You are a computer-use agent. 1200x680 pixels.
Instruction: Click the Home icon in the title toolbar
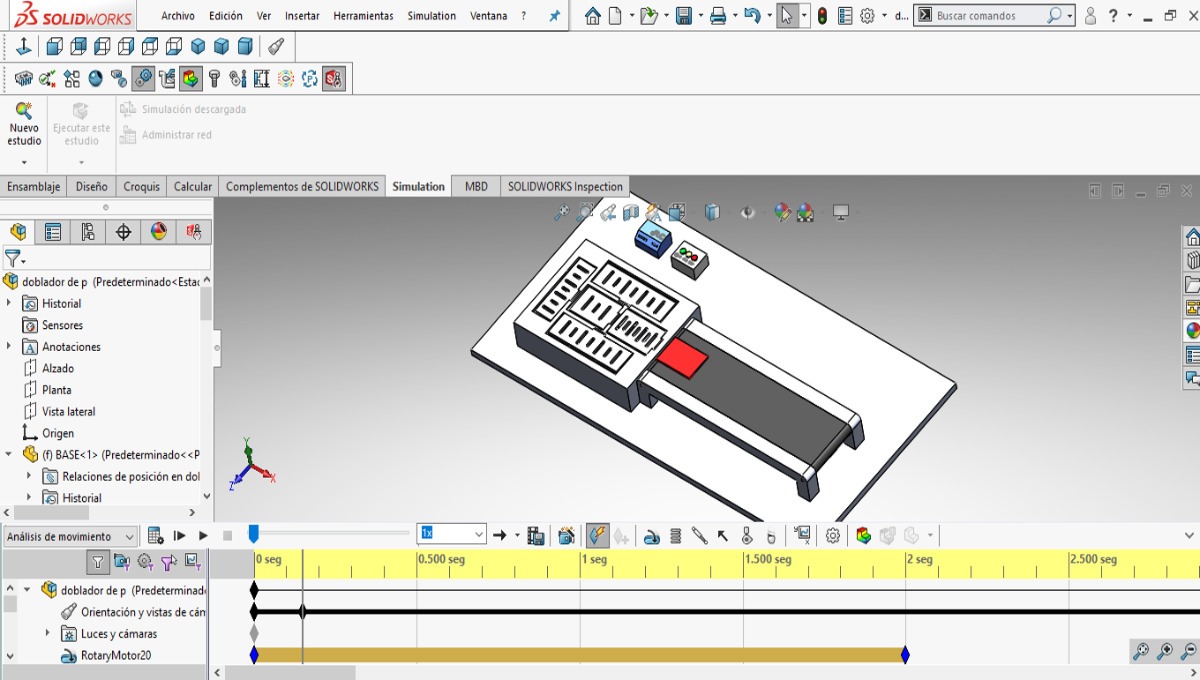[593, 16]
